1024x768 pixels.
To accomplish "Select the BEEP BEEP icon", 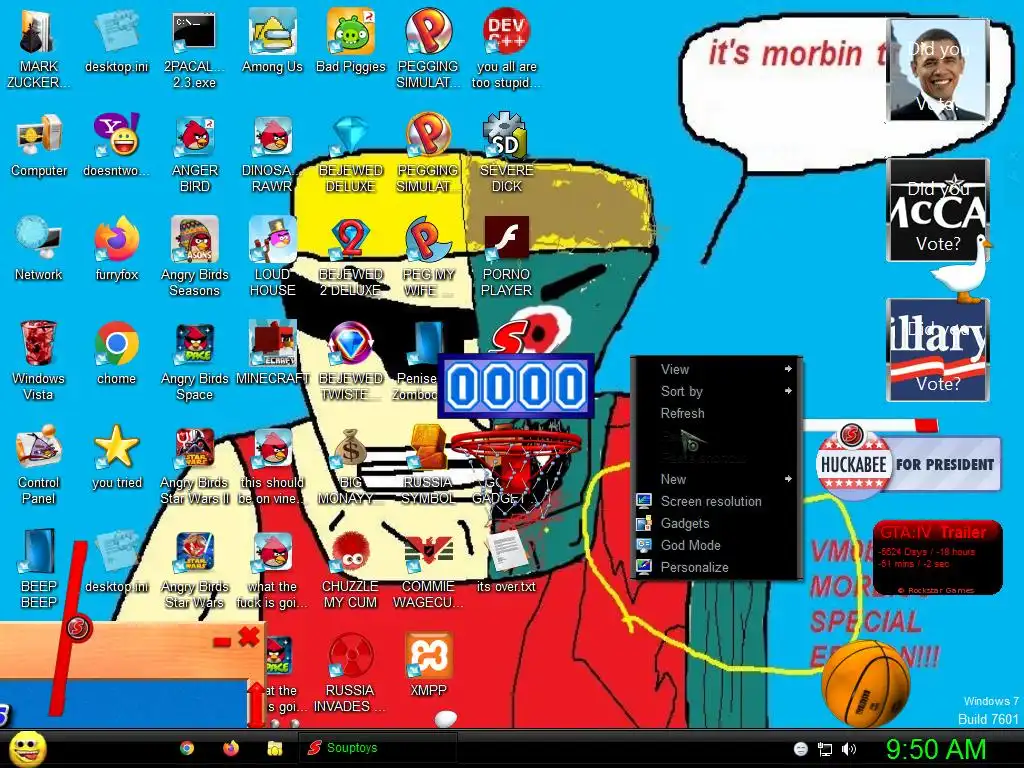I will (x=39, y=568).
